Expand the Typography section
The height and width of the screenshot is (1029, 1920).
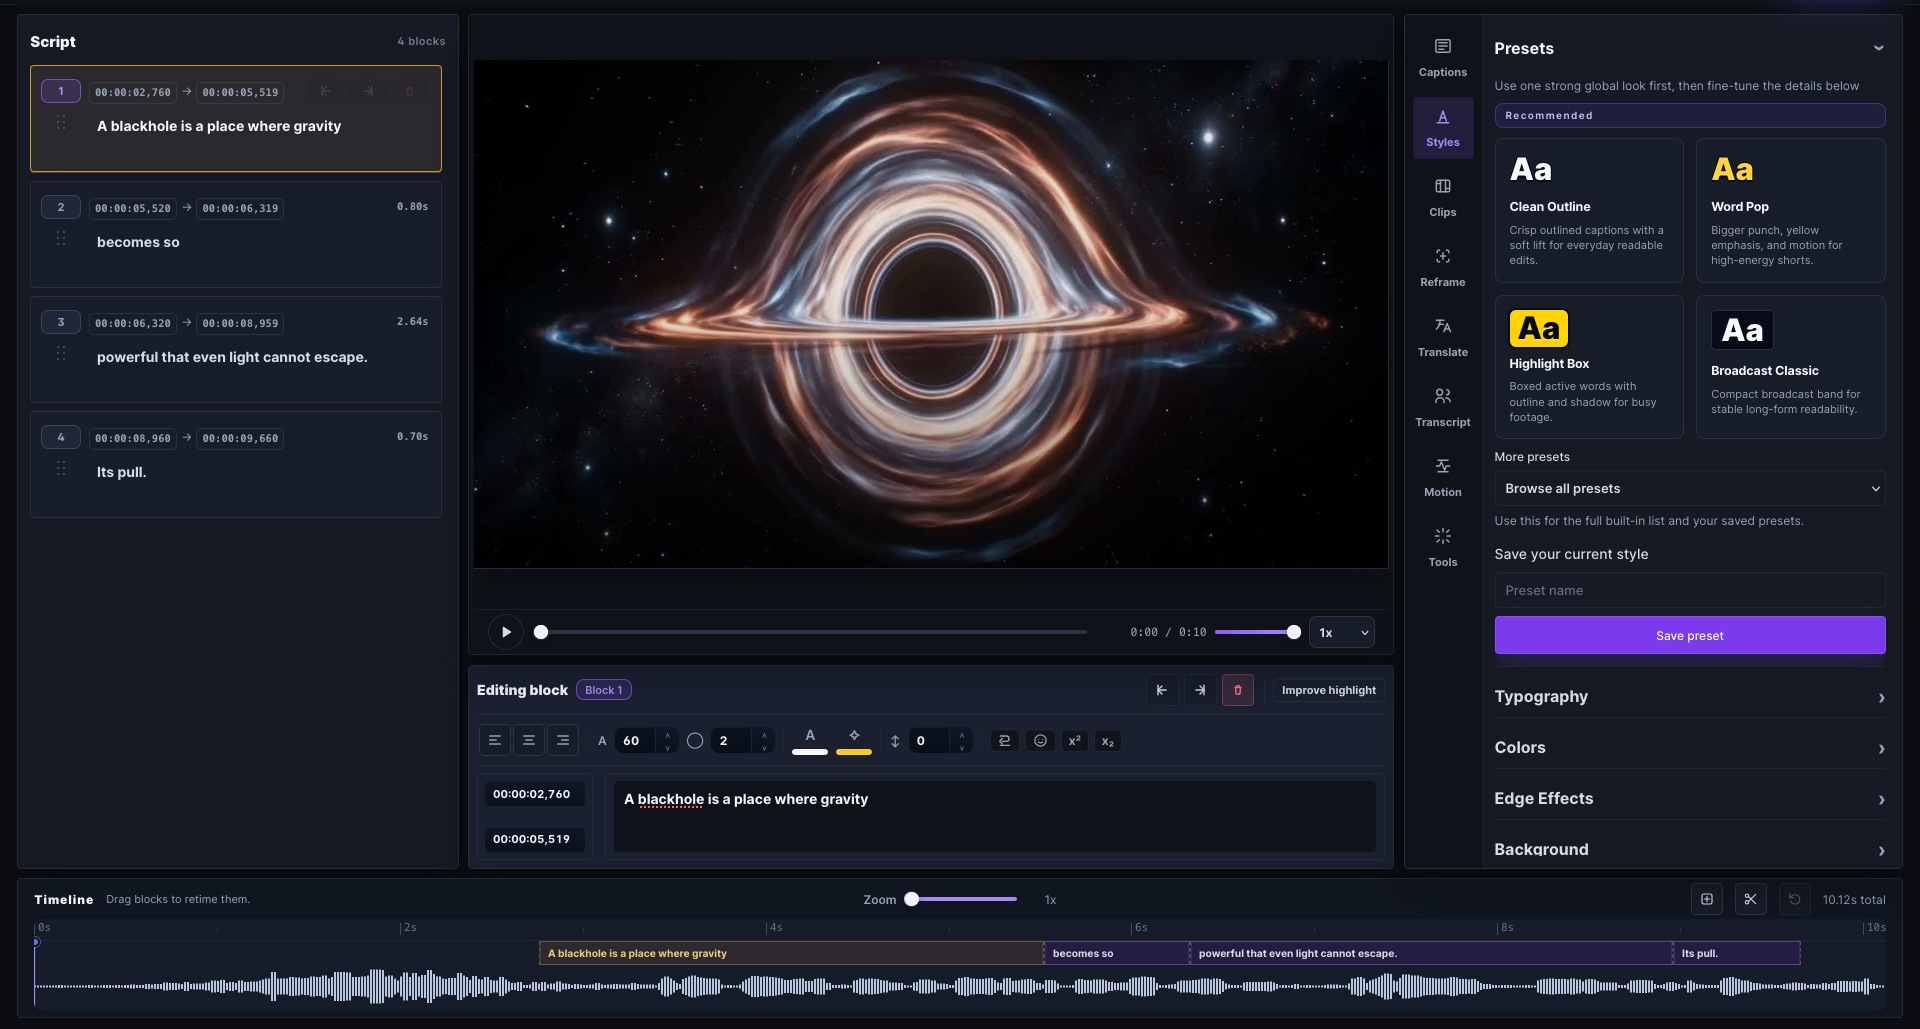click(1689, 697)
